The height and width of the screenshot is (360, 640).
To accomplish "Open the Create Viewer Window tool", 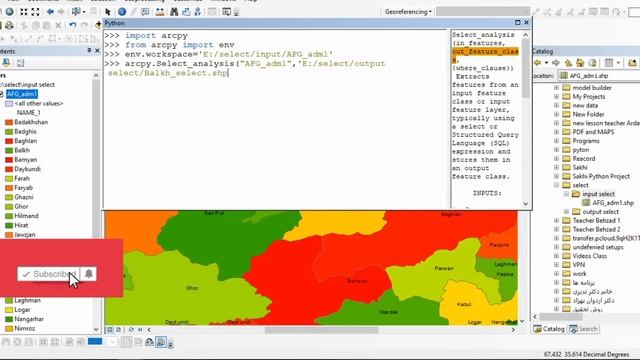I will tap(227, 12).
